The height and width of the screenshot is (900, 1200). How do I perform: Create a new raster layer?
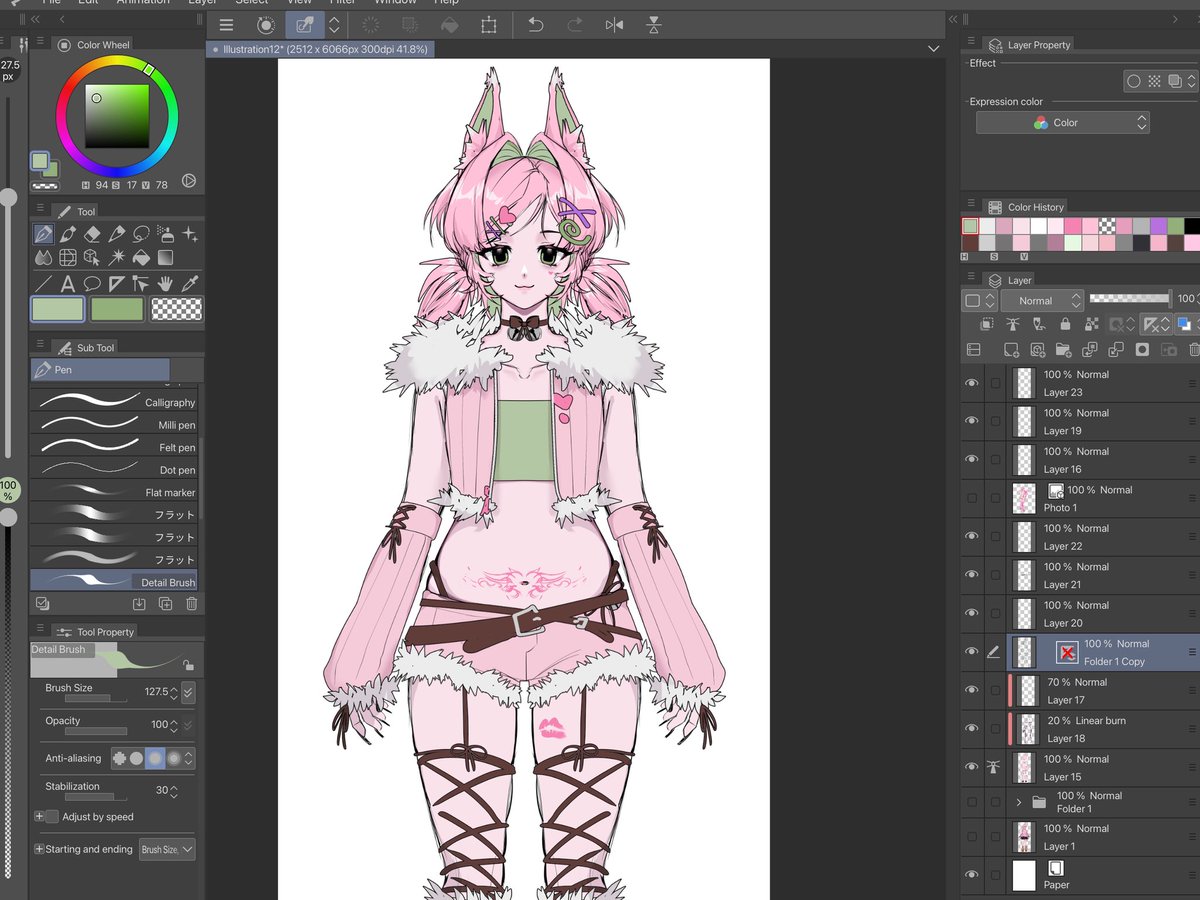point(1011,349)
